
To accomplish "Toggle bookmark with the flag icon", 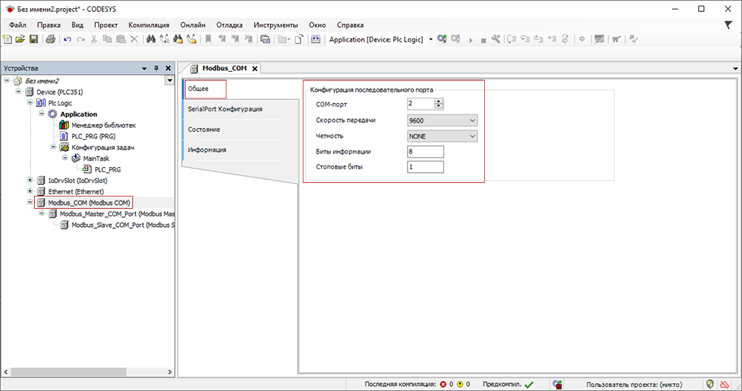I will point(208,39).
